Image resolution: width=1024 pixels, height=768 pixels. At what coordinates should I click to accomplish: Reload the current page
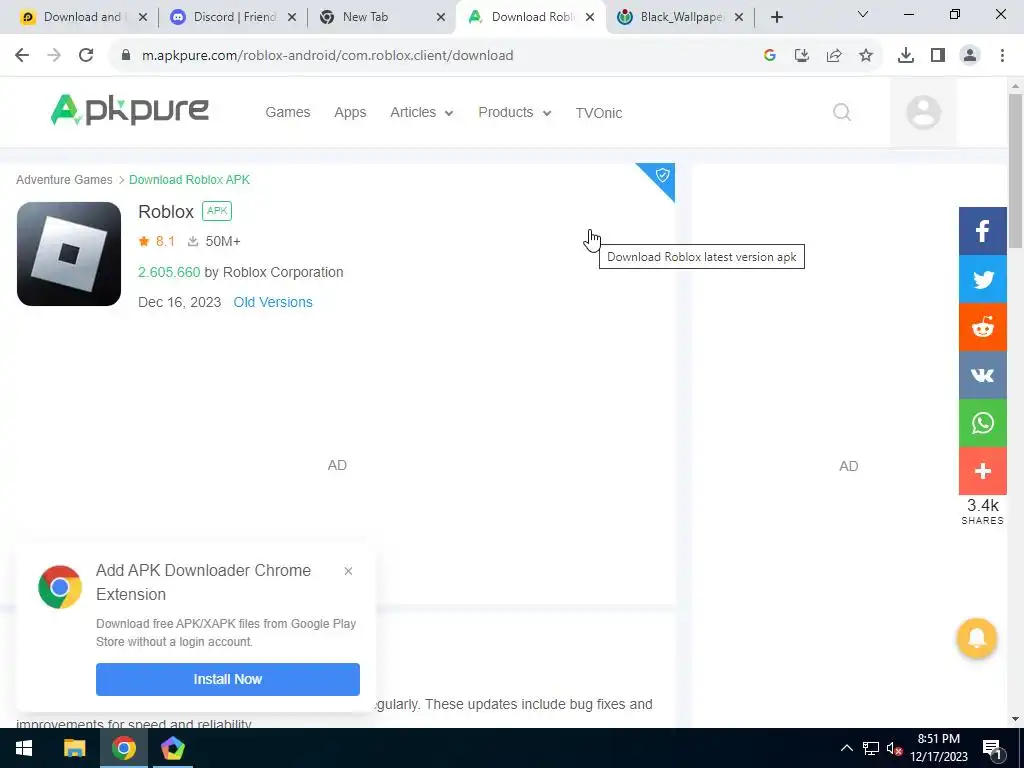(x=86, y=56)
